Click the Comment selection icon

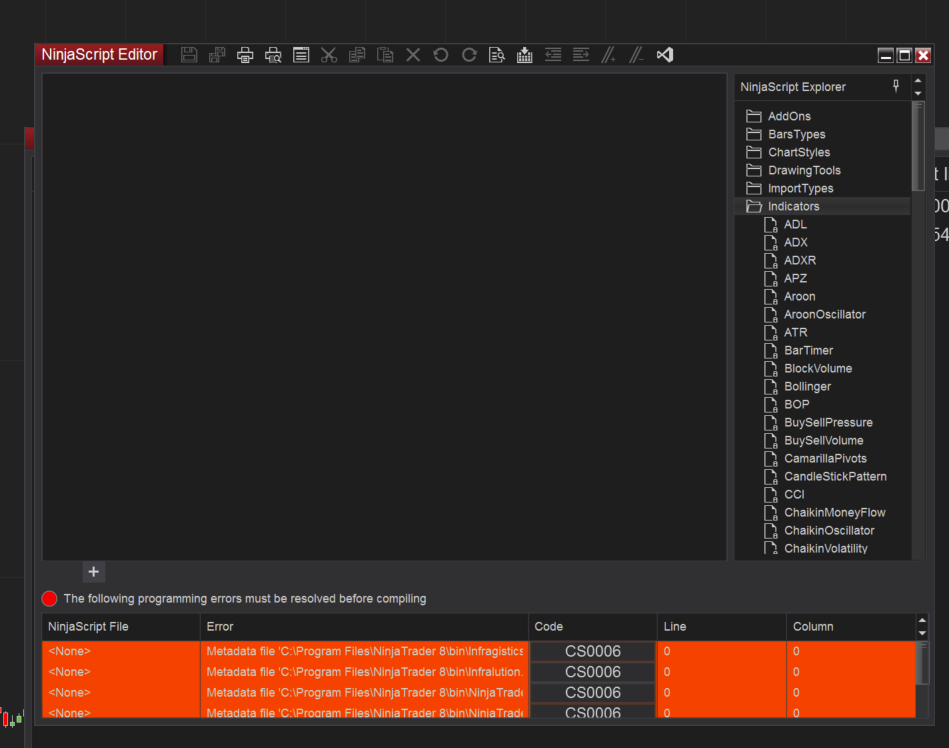[608, 55]
